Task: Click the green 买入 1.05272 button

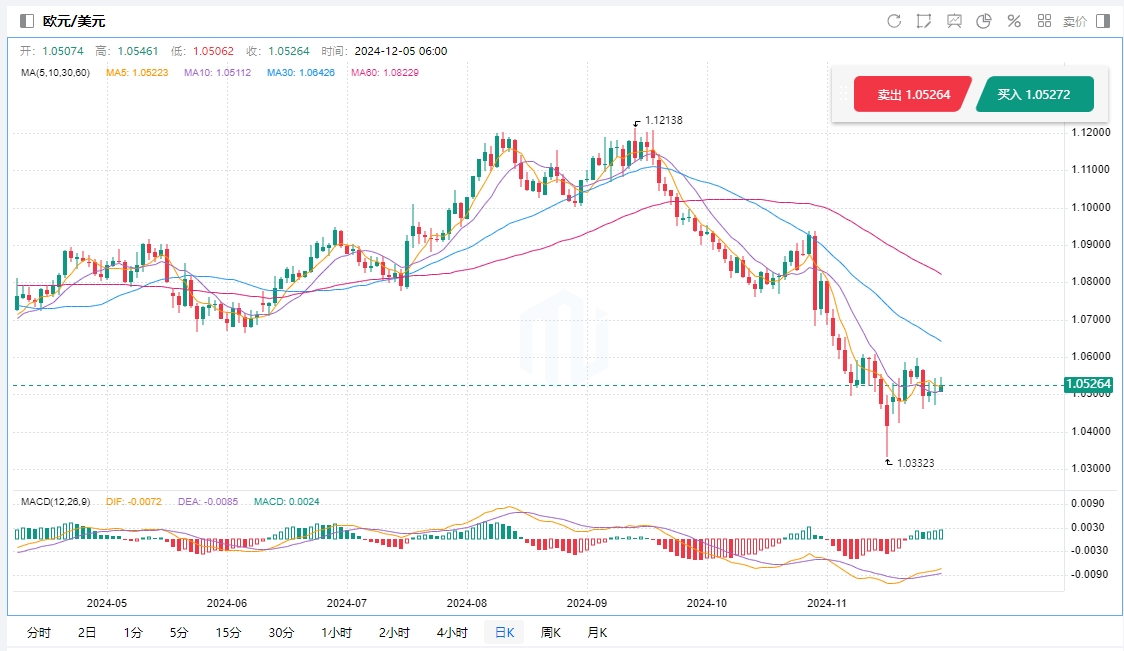Action: tap(1034, 95)
